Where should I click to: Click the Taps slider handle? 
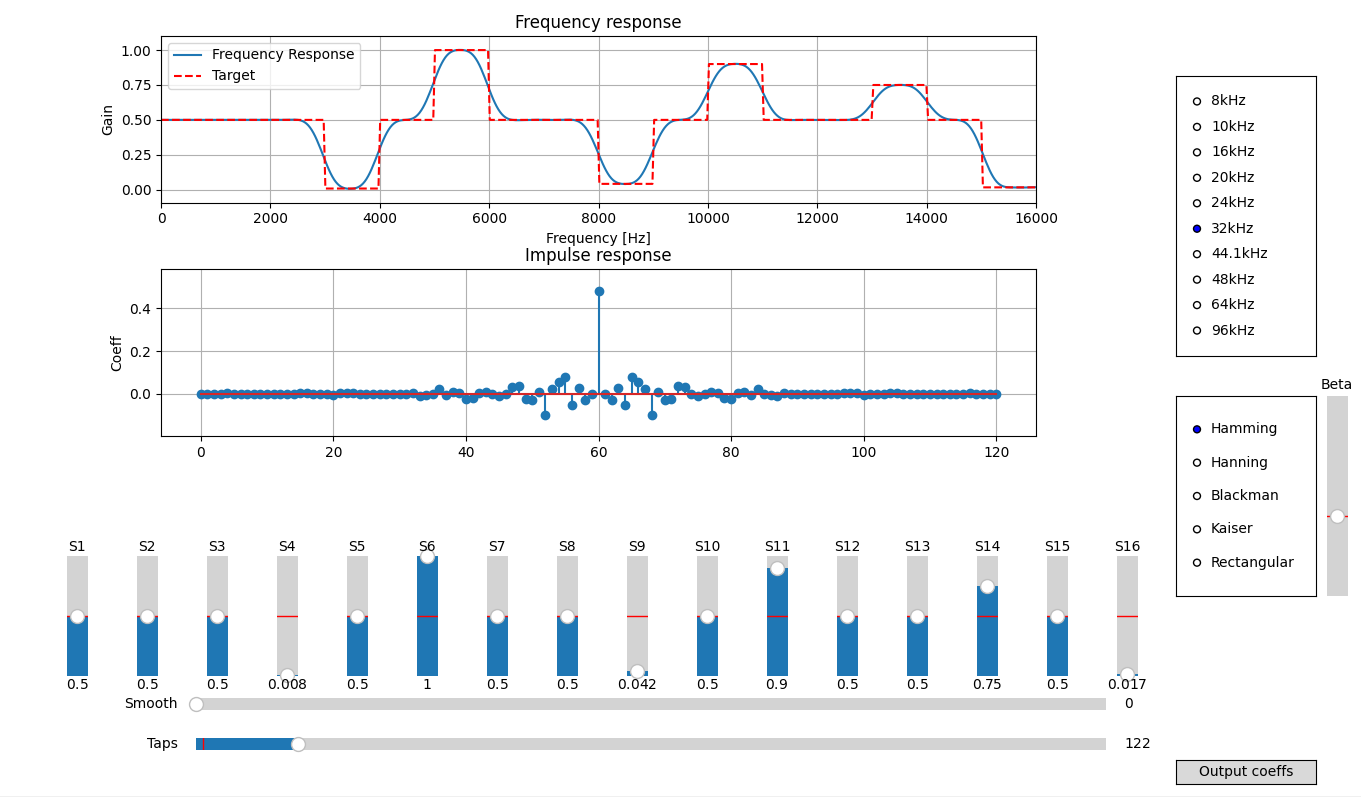point(298,744)
